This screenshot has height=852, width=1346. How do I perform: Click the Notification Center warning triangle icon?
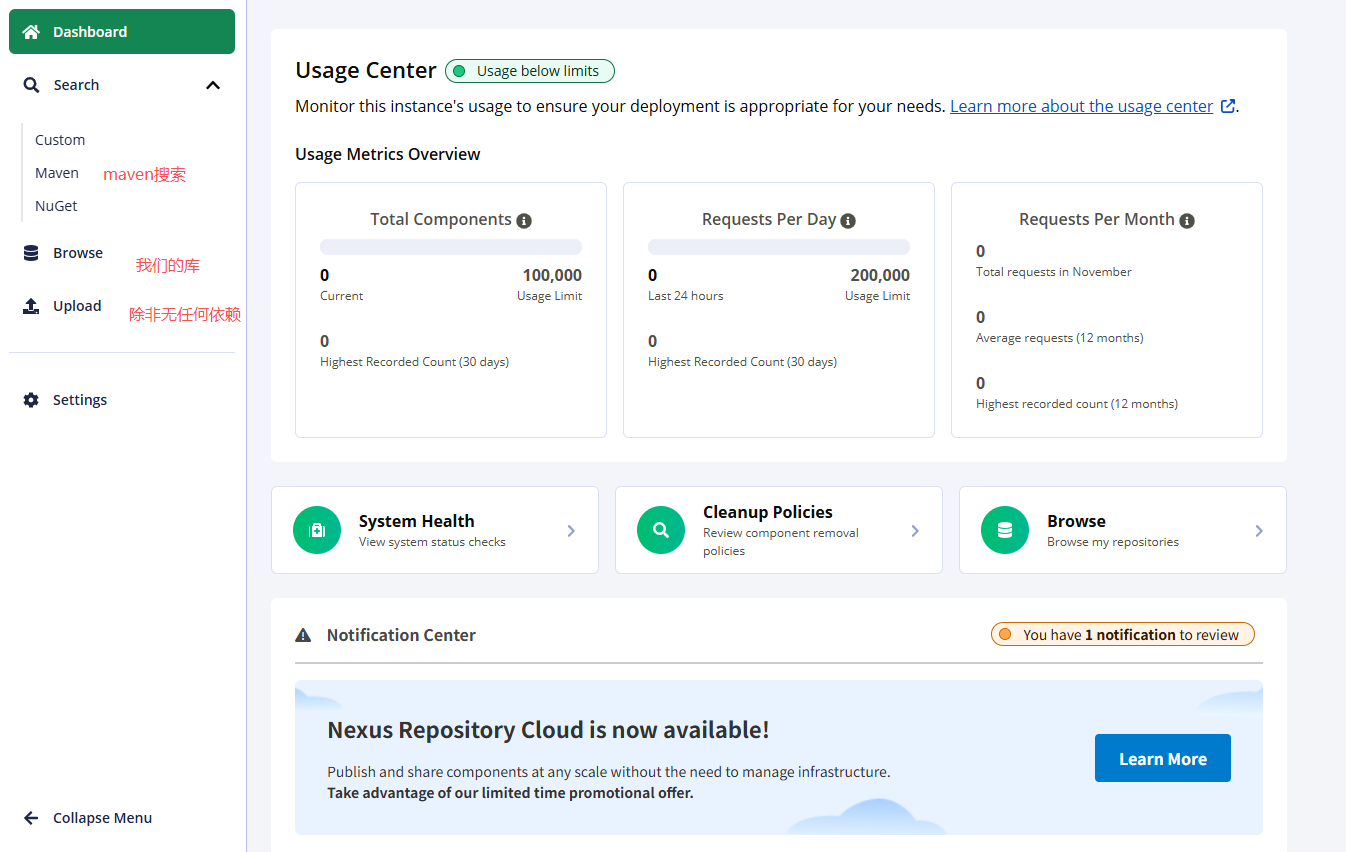click(x=303, y=635)
